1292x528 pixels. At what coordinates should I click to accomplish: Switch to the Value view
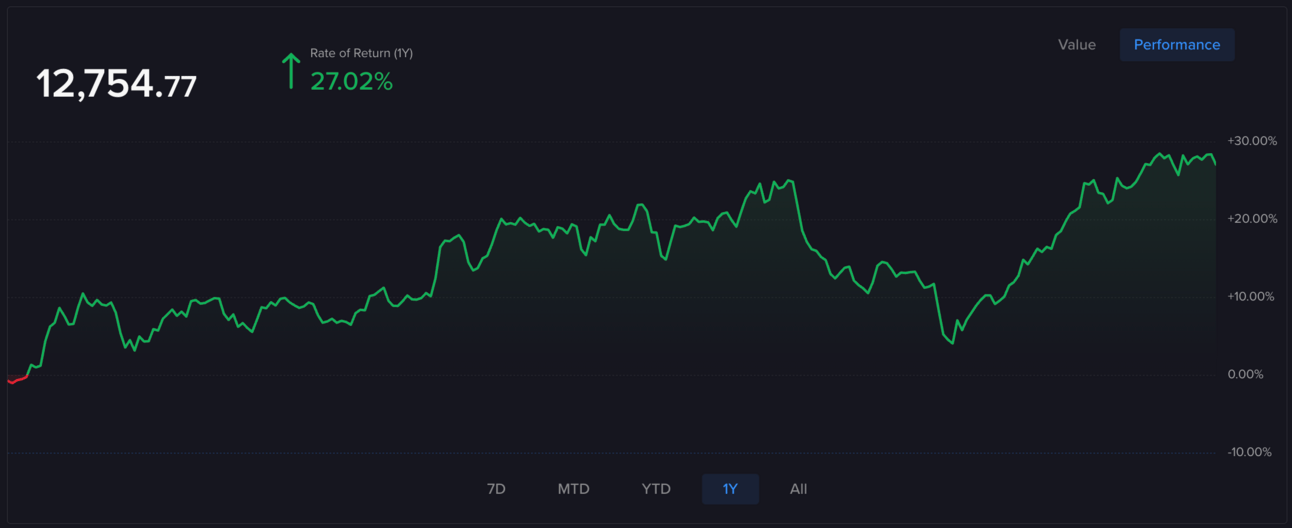(1077, 45)
